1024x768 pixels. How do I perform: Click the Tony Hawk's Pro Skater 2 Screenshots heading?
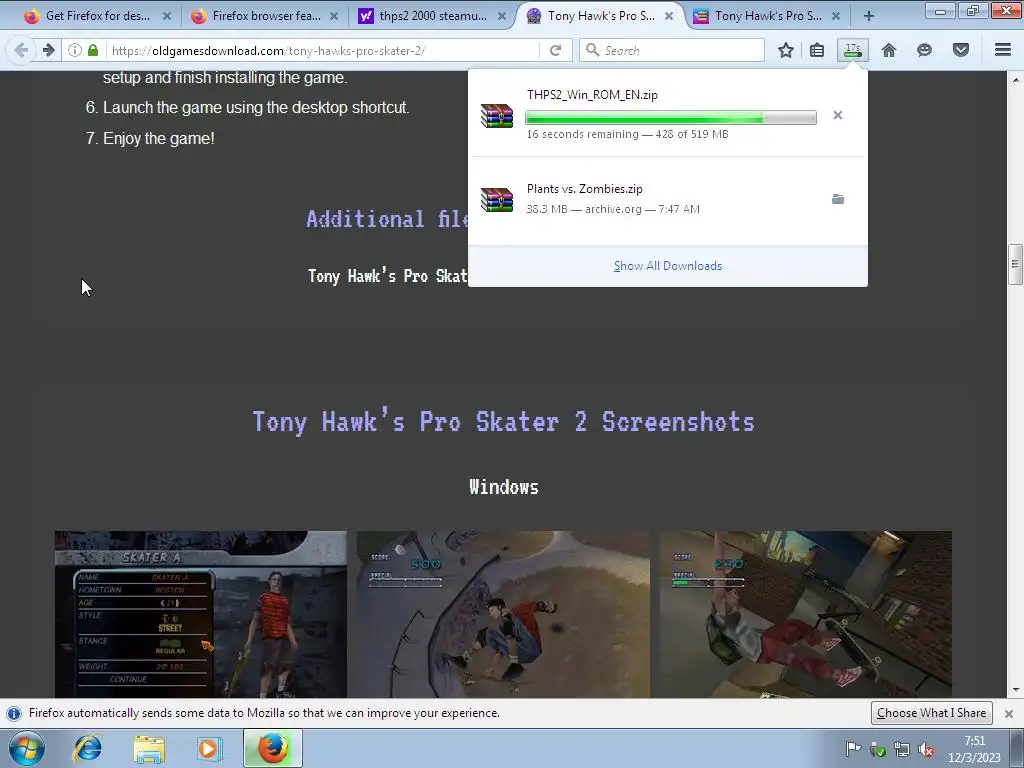504,422
